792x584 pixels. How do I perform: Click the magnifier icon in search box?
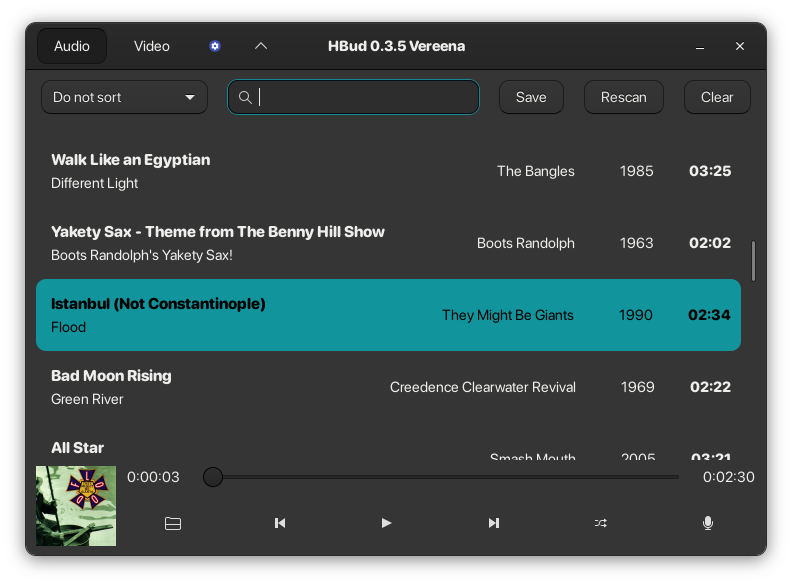(x=245, y=97)
